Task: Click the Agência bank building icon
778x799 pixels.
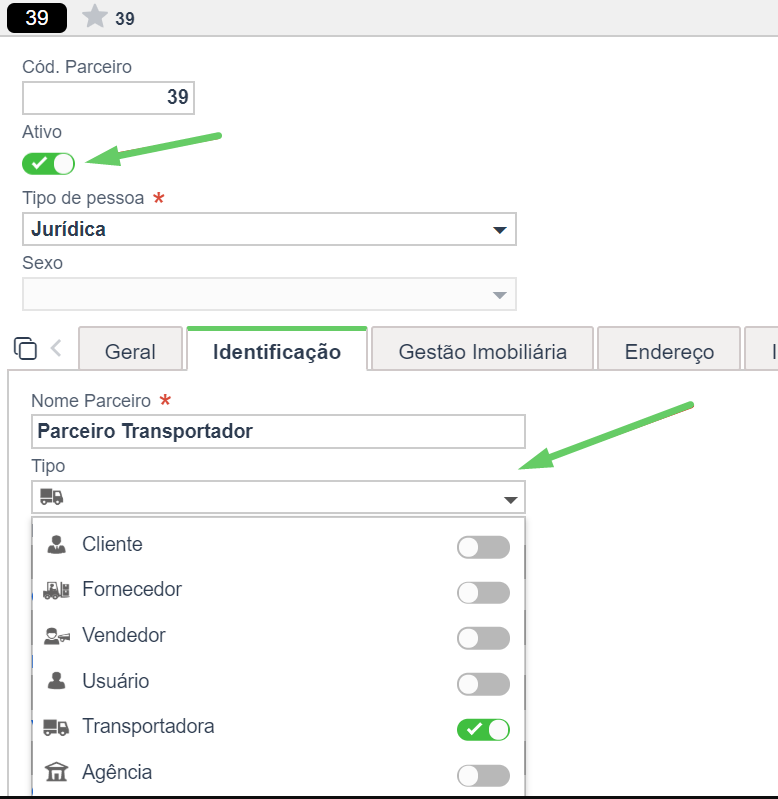Action: (x=56, y=772)
